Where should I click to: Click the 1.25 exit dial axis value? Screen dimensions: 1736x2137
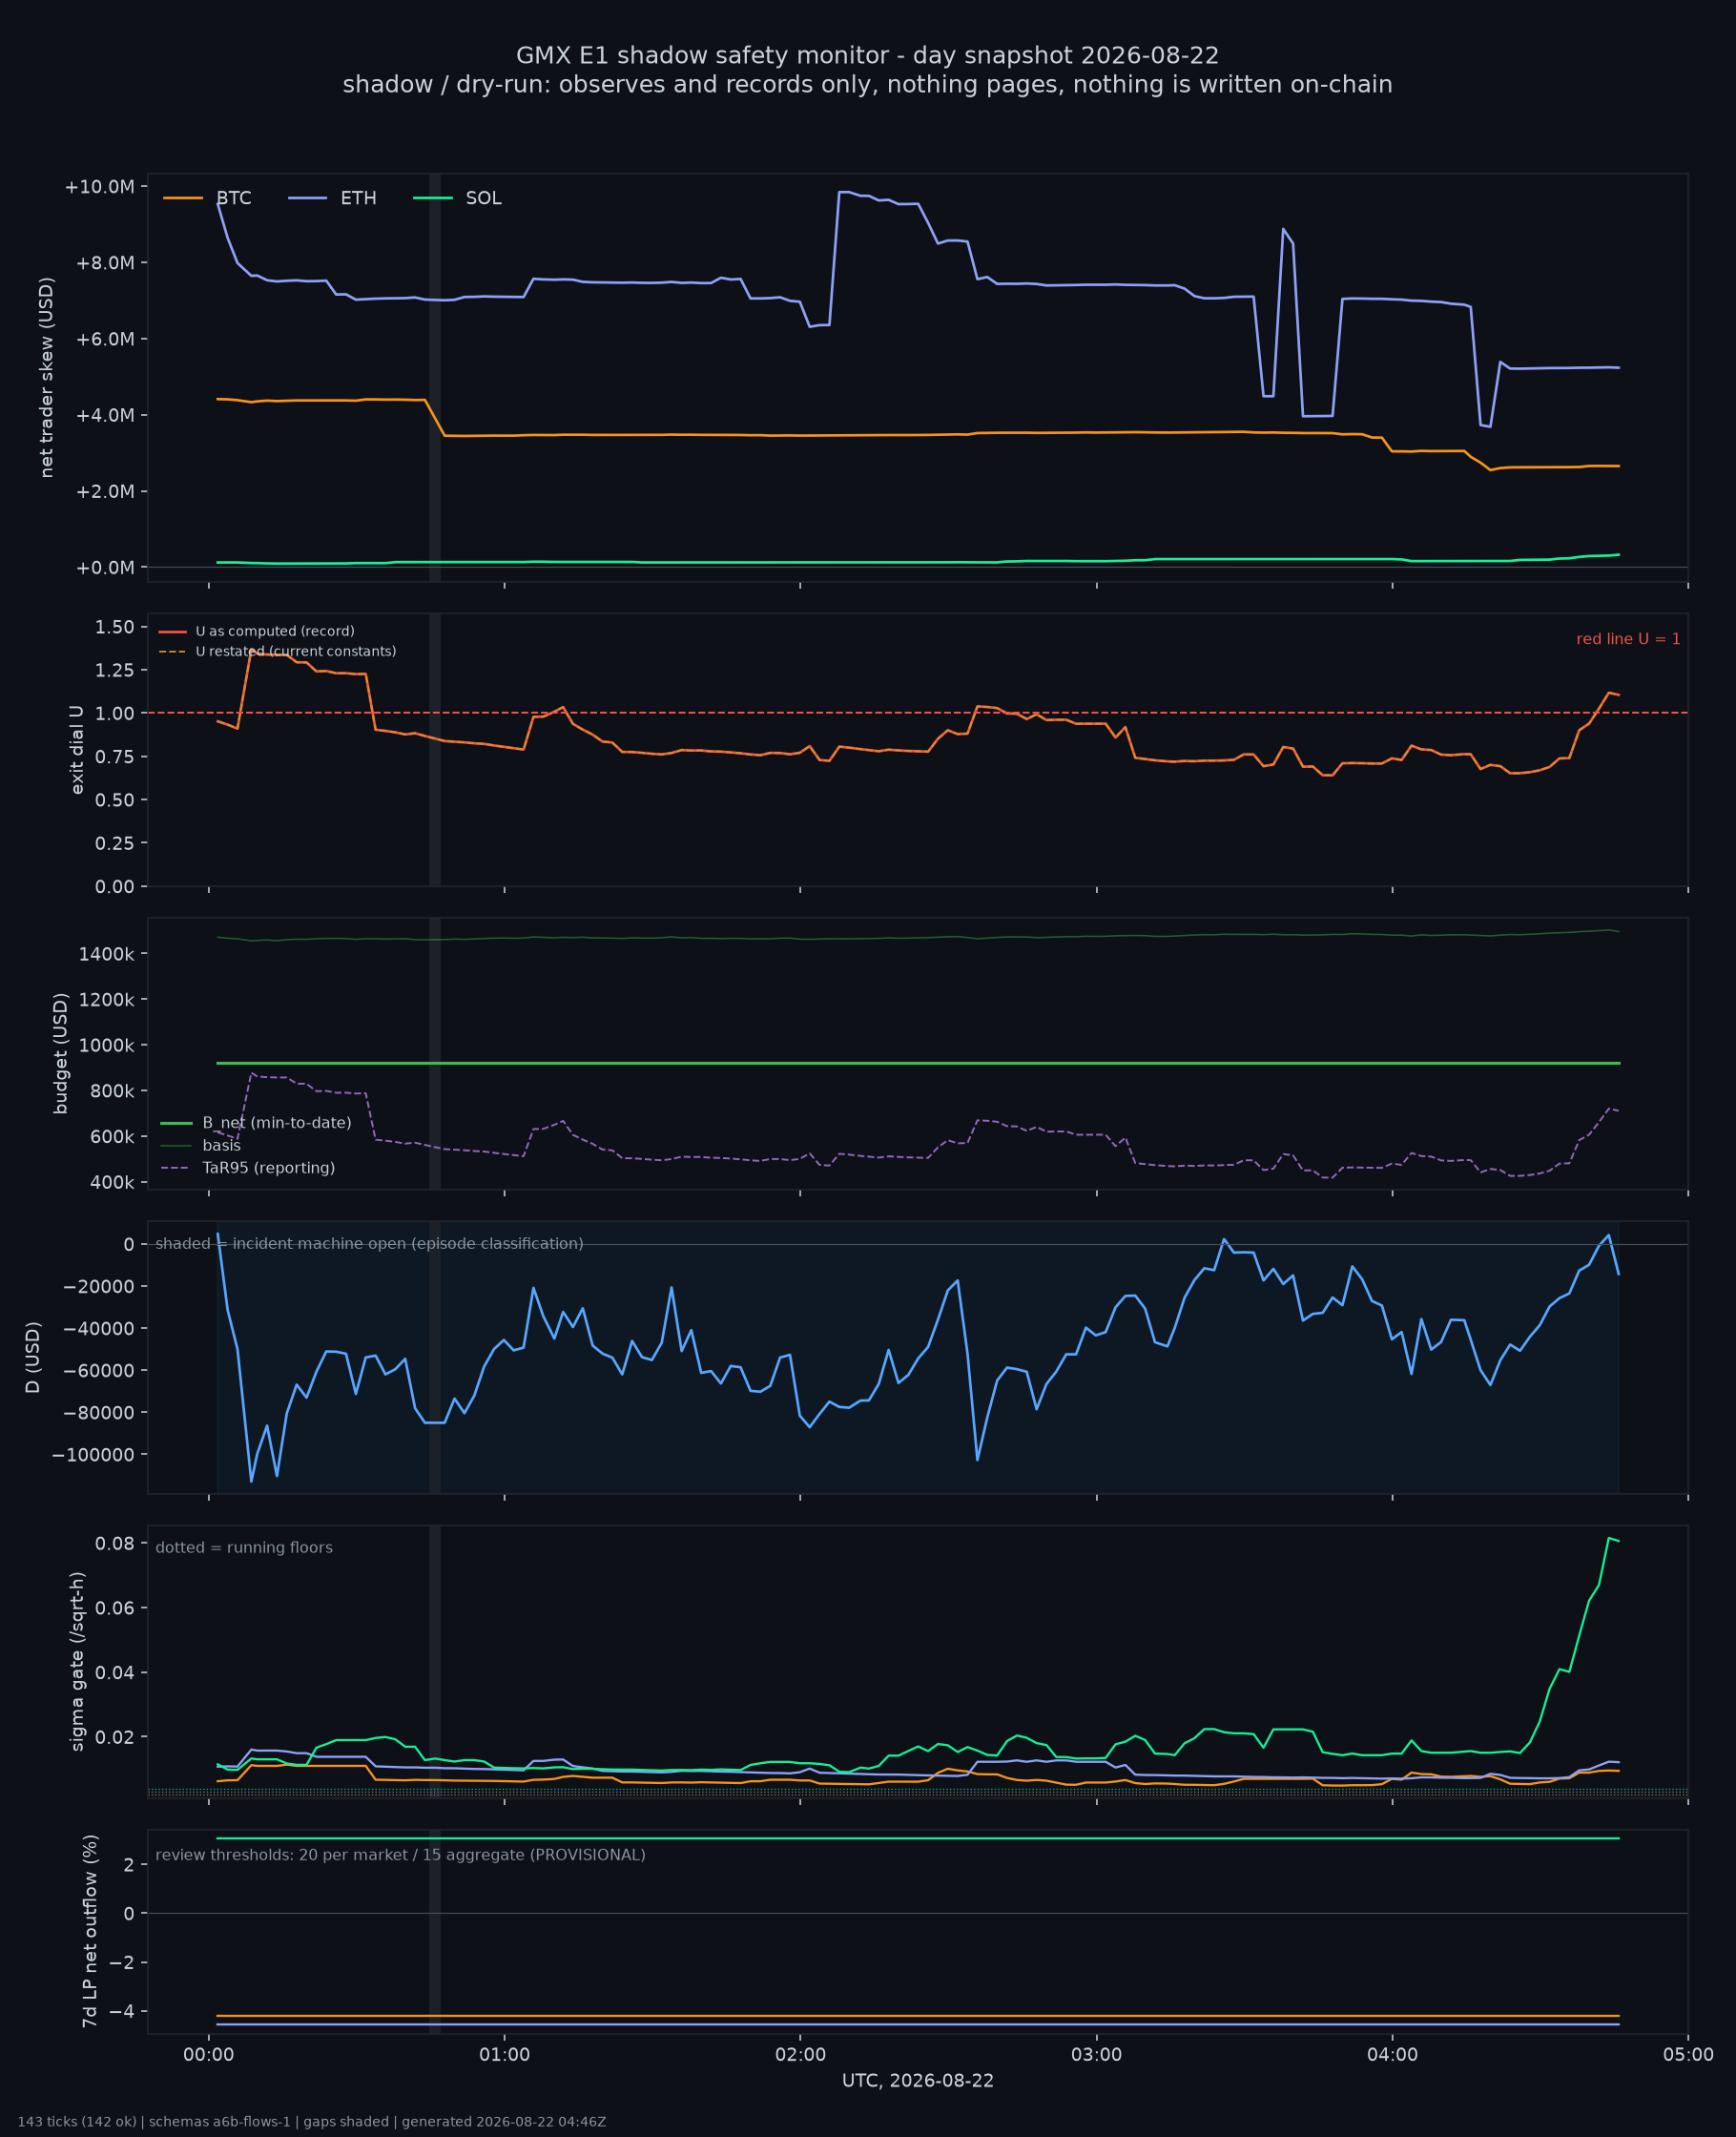click(115, 670)
